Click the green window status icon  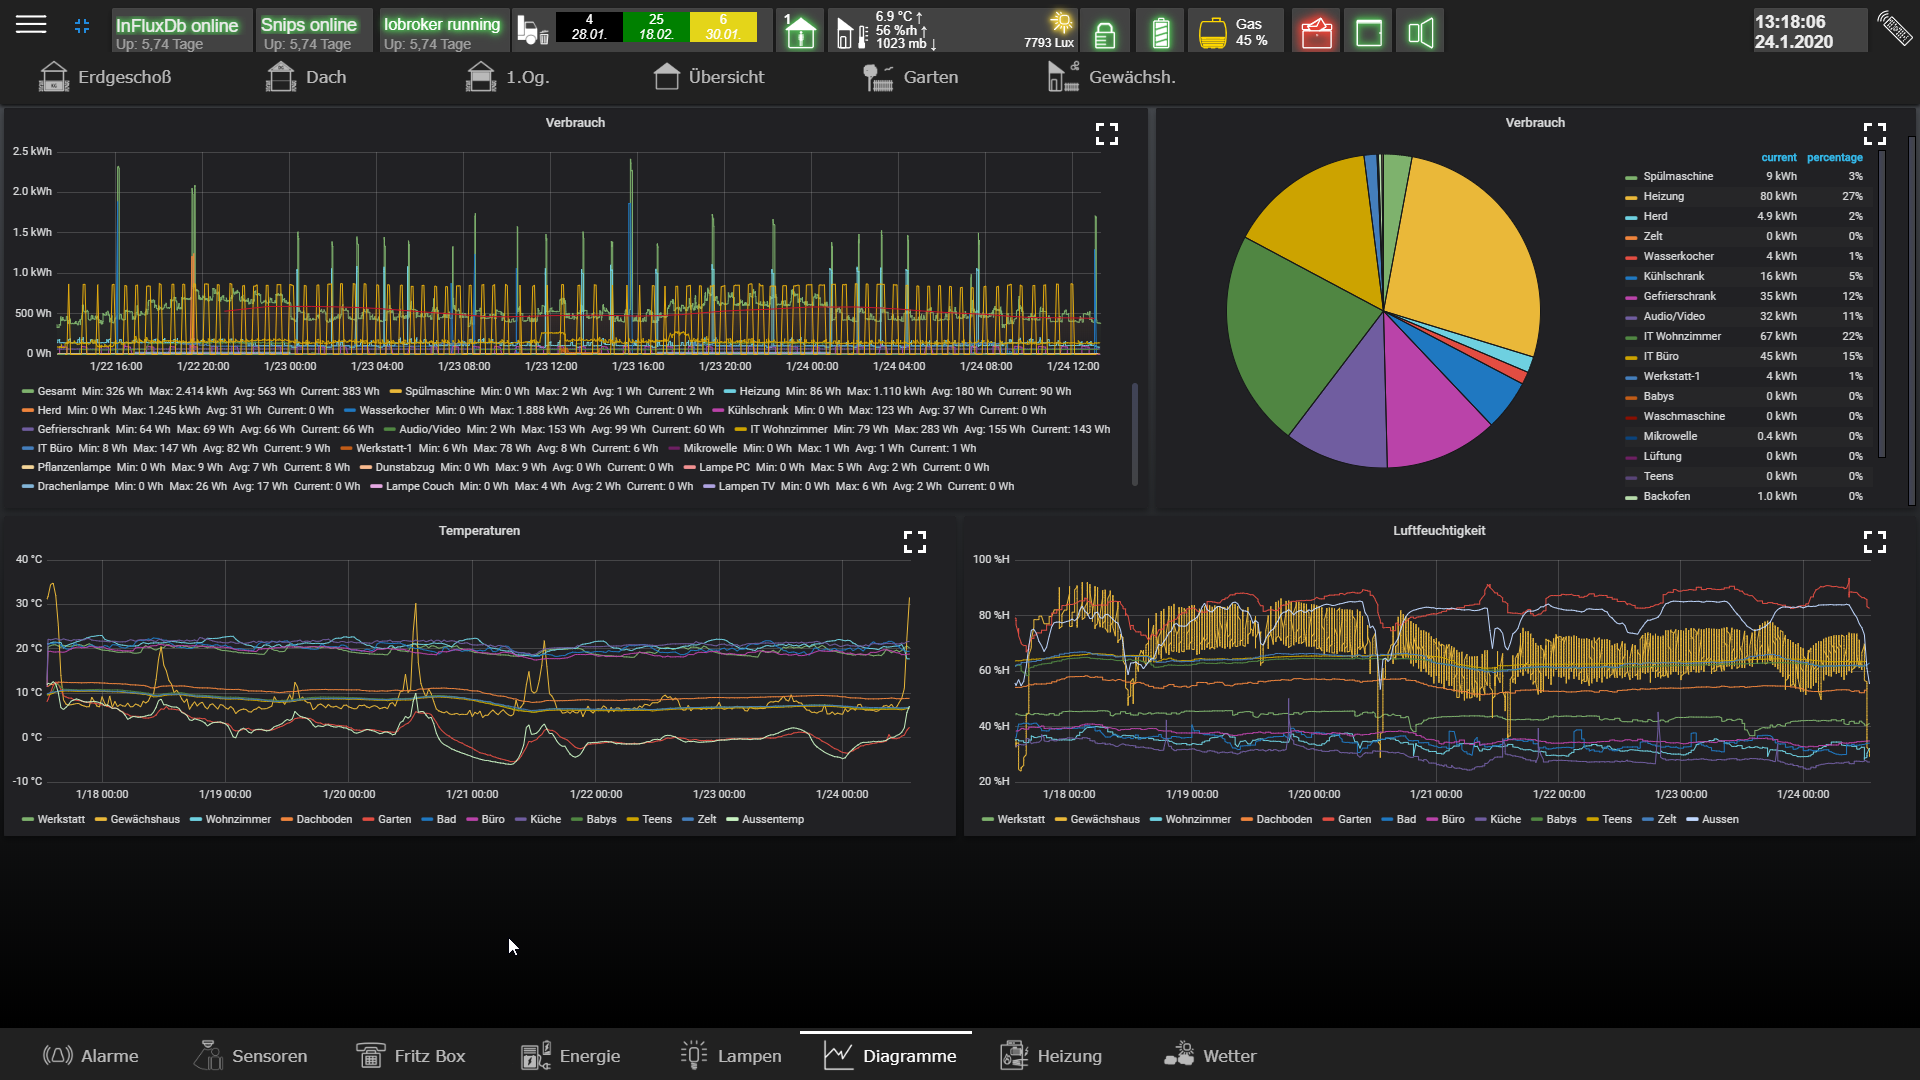(1368, 33)
